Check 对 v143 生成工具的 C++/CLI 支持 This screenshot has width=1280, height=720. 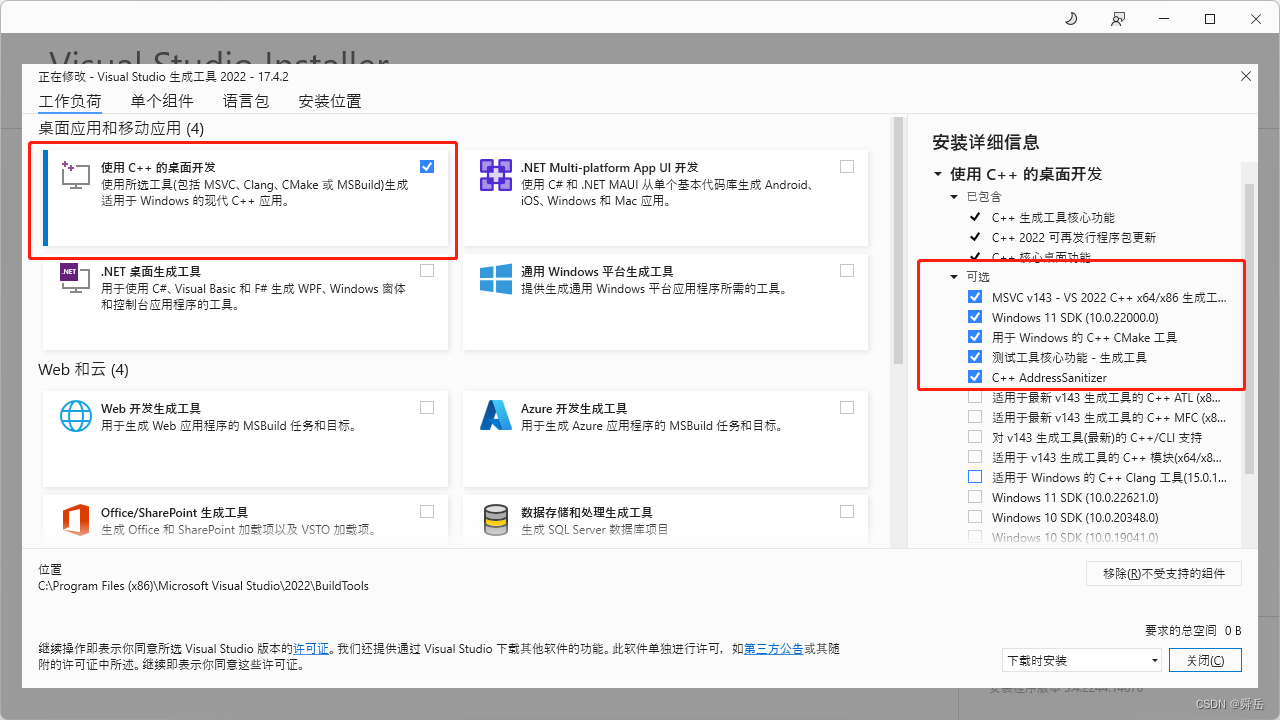coord(975,437)
